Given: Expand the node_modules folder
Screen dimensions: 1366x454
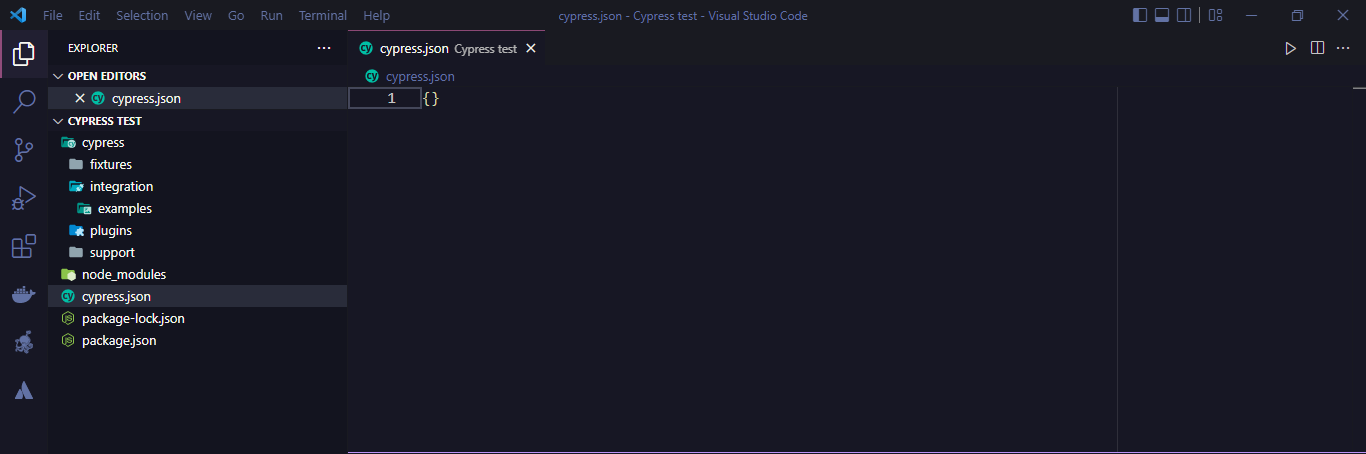Looking at the screenshot, I should pyautogui.click(x=123, y=274).
